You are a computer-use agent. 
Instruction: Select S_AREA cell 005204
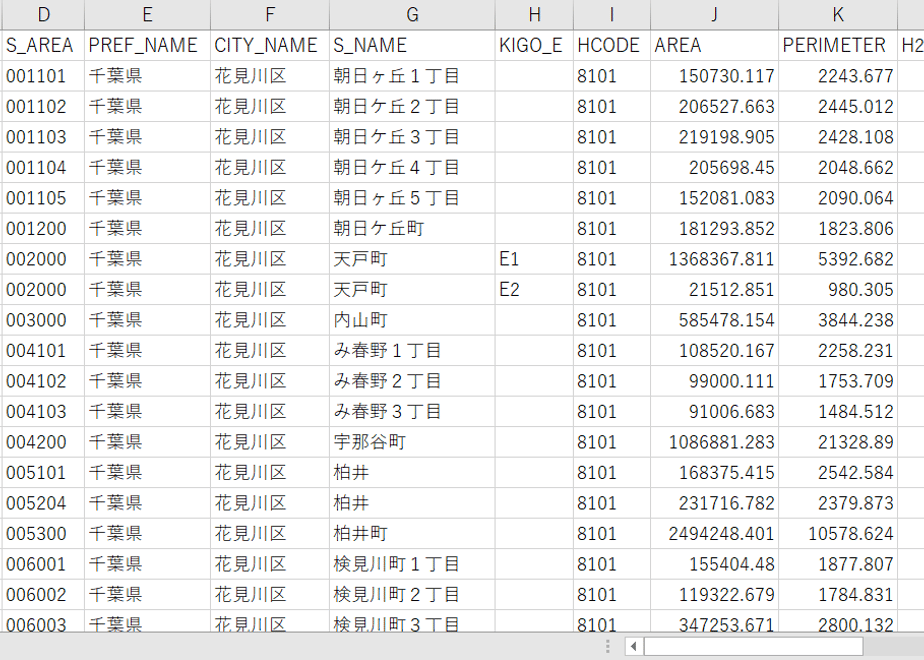(x=43, y=503)
